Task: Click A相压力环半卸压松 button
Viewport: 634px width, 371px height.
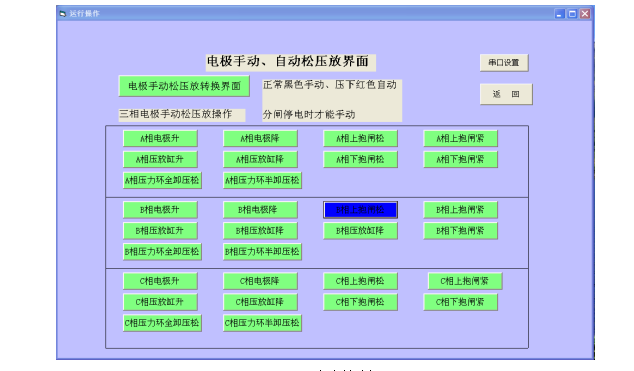Action: 262,180
